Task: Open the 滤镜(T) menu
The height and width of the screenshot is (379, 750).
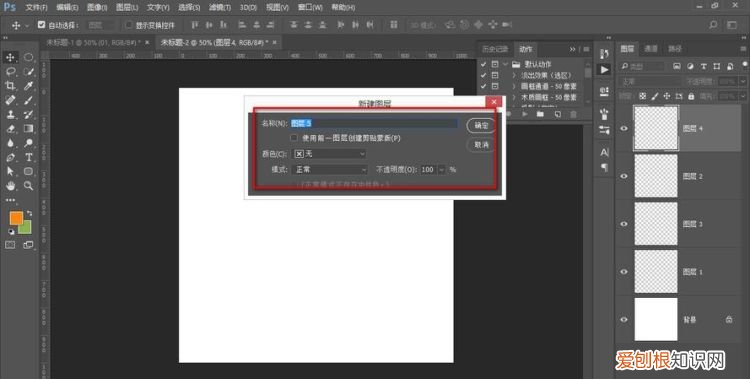Action: [x=220, y=8]
